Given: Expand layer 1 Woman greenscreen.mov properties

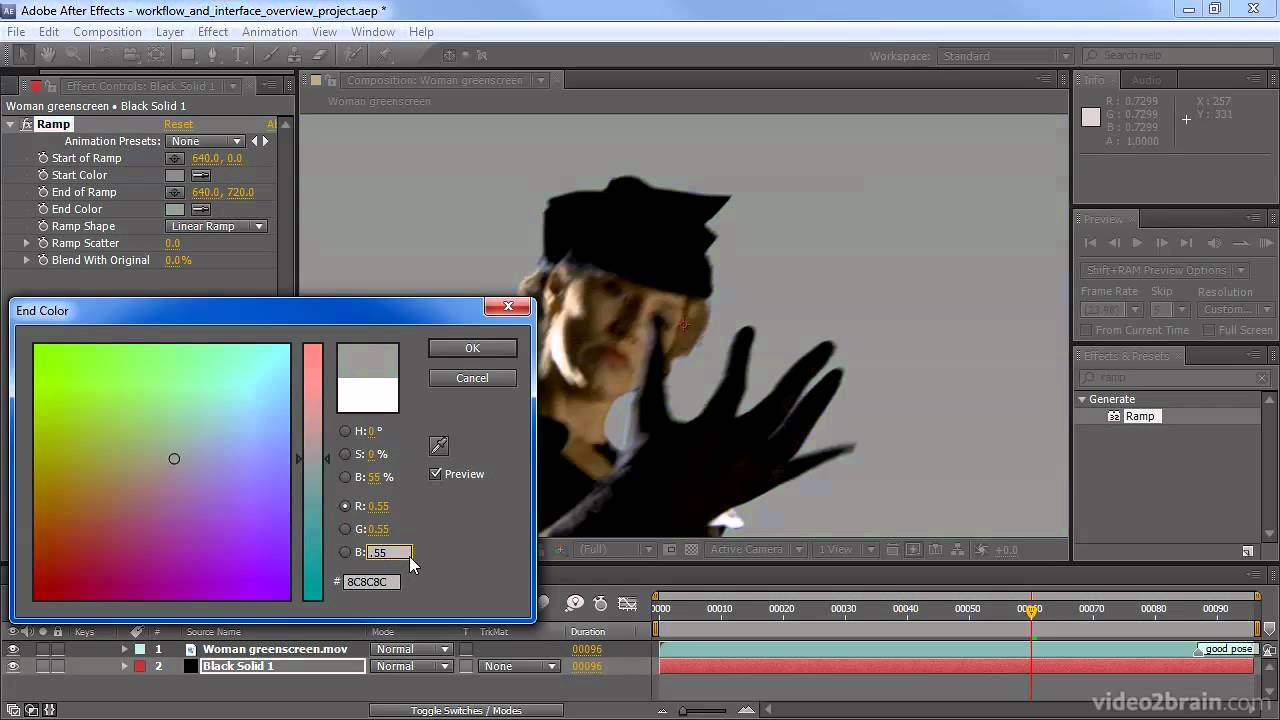Looking at the screenshot, I should [x=125, y=649].
